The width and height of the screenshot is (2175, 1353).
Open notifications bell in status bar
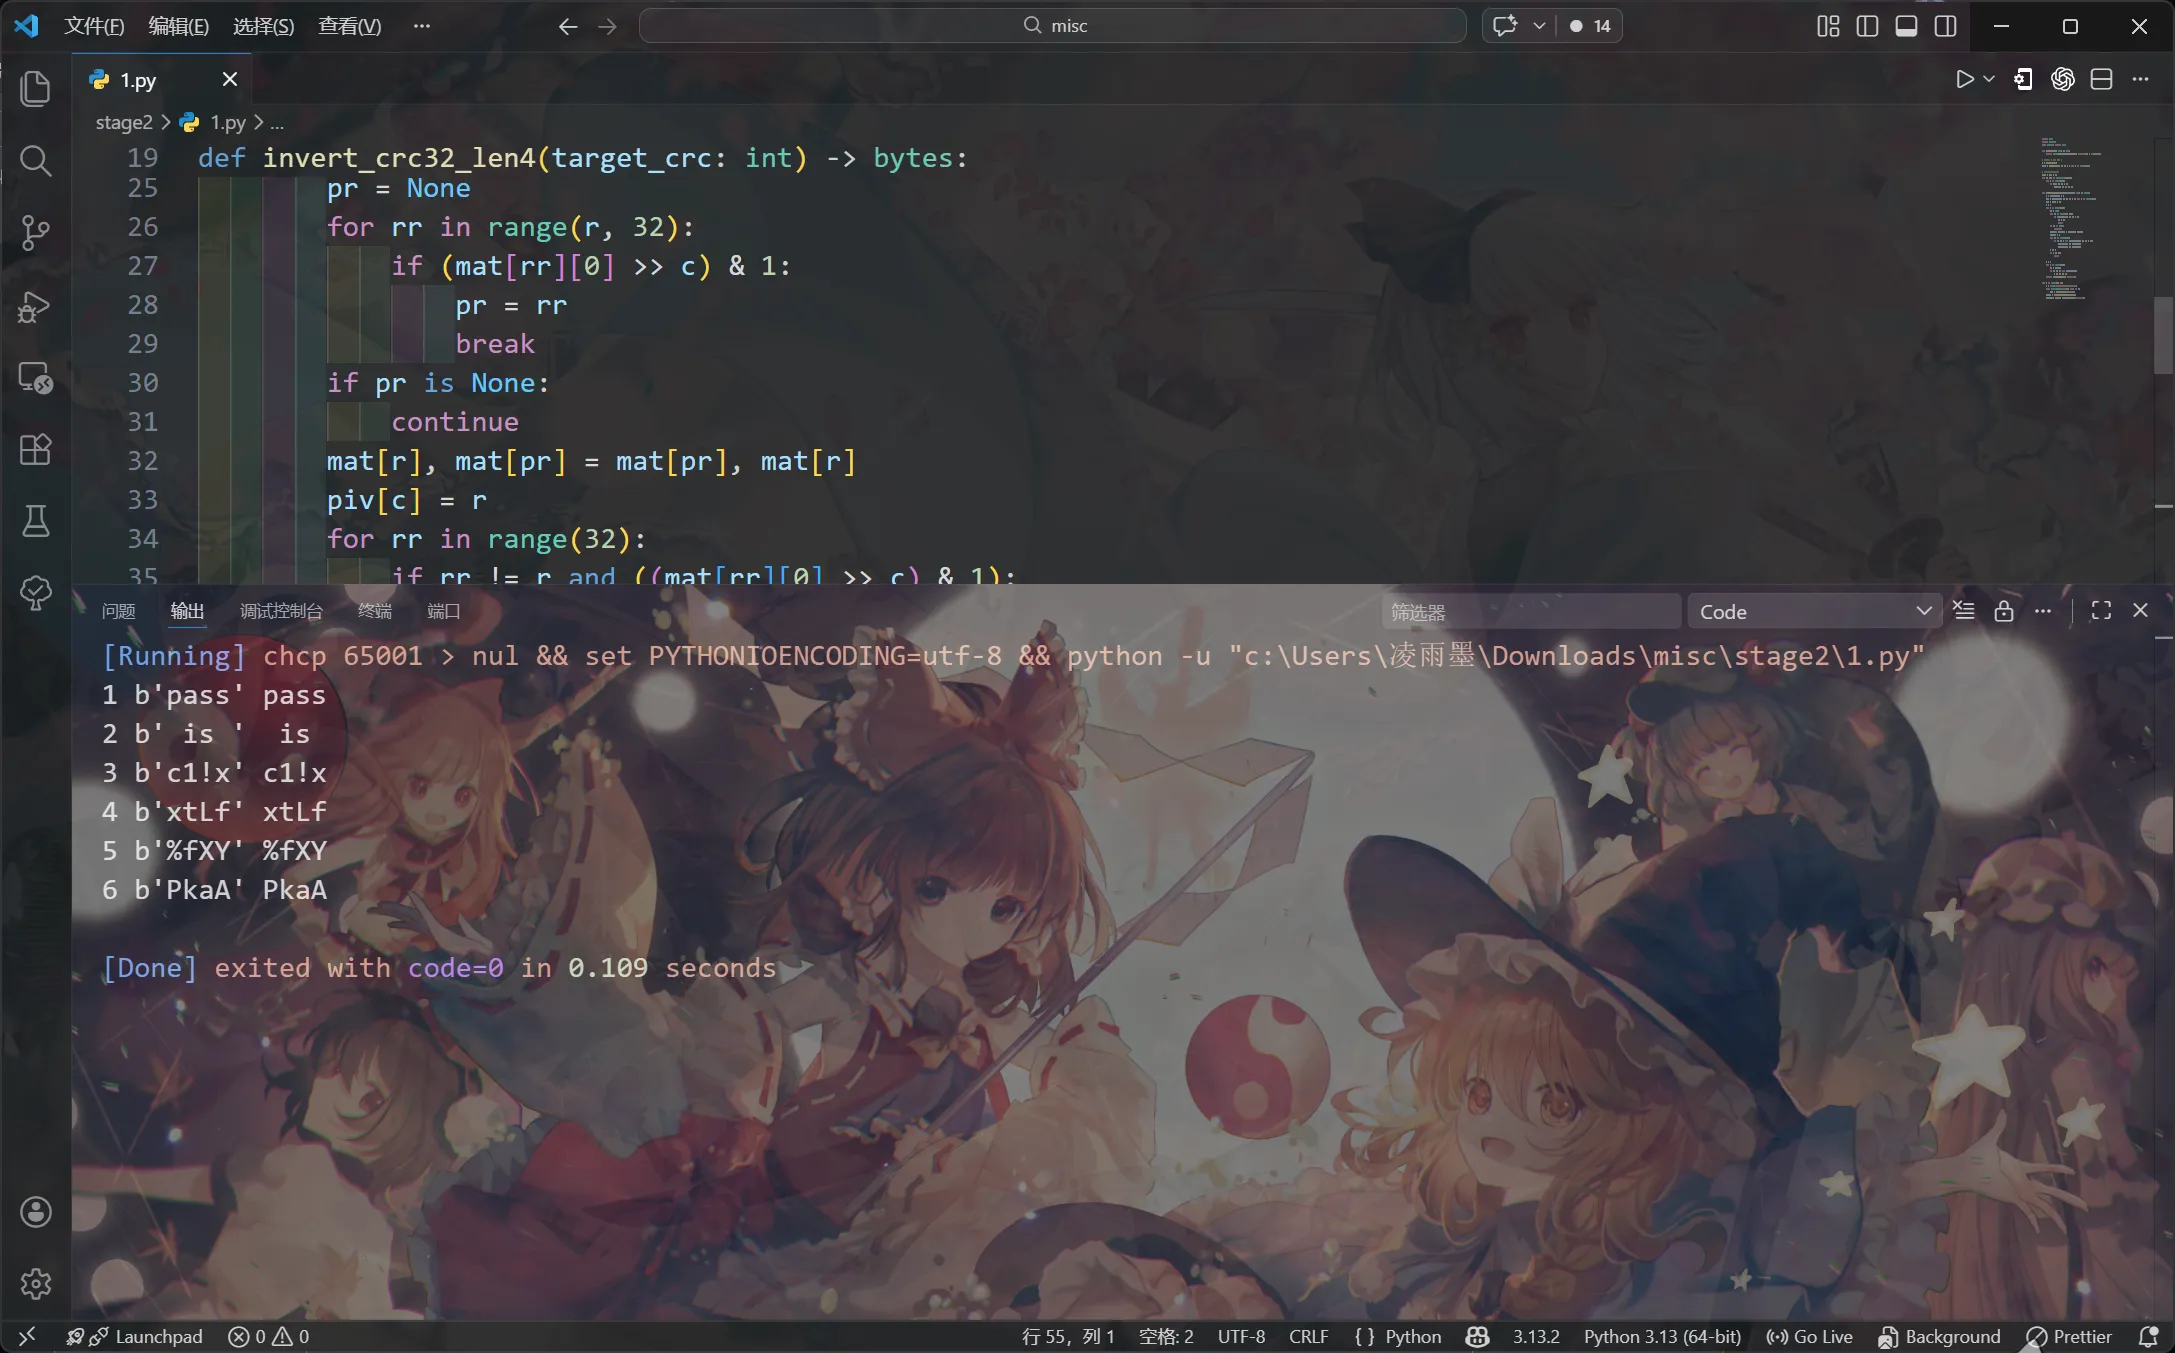click(2147, 1336)
